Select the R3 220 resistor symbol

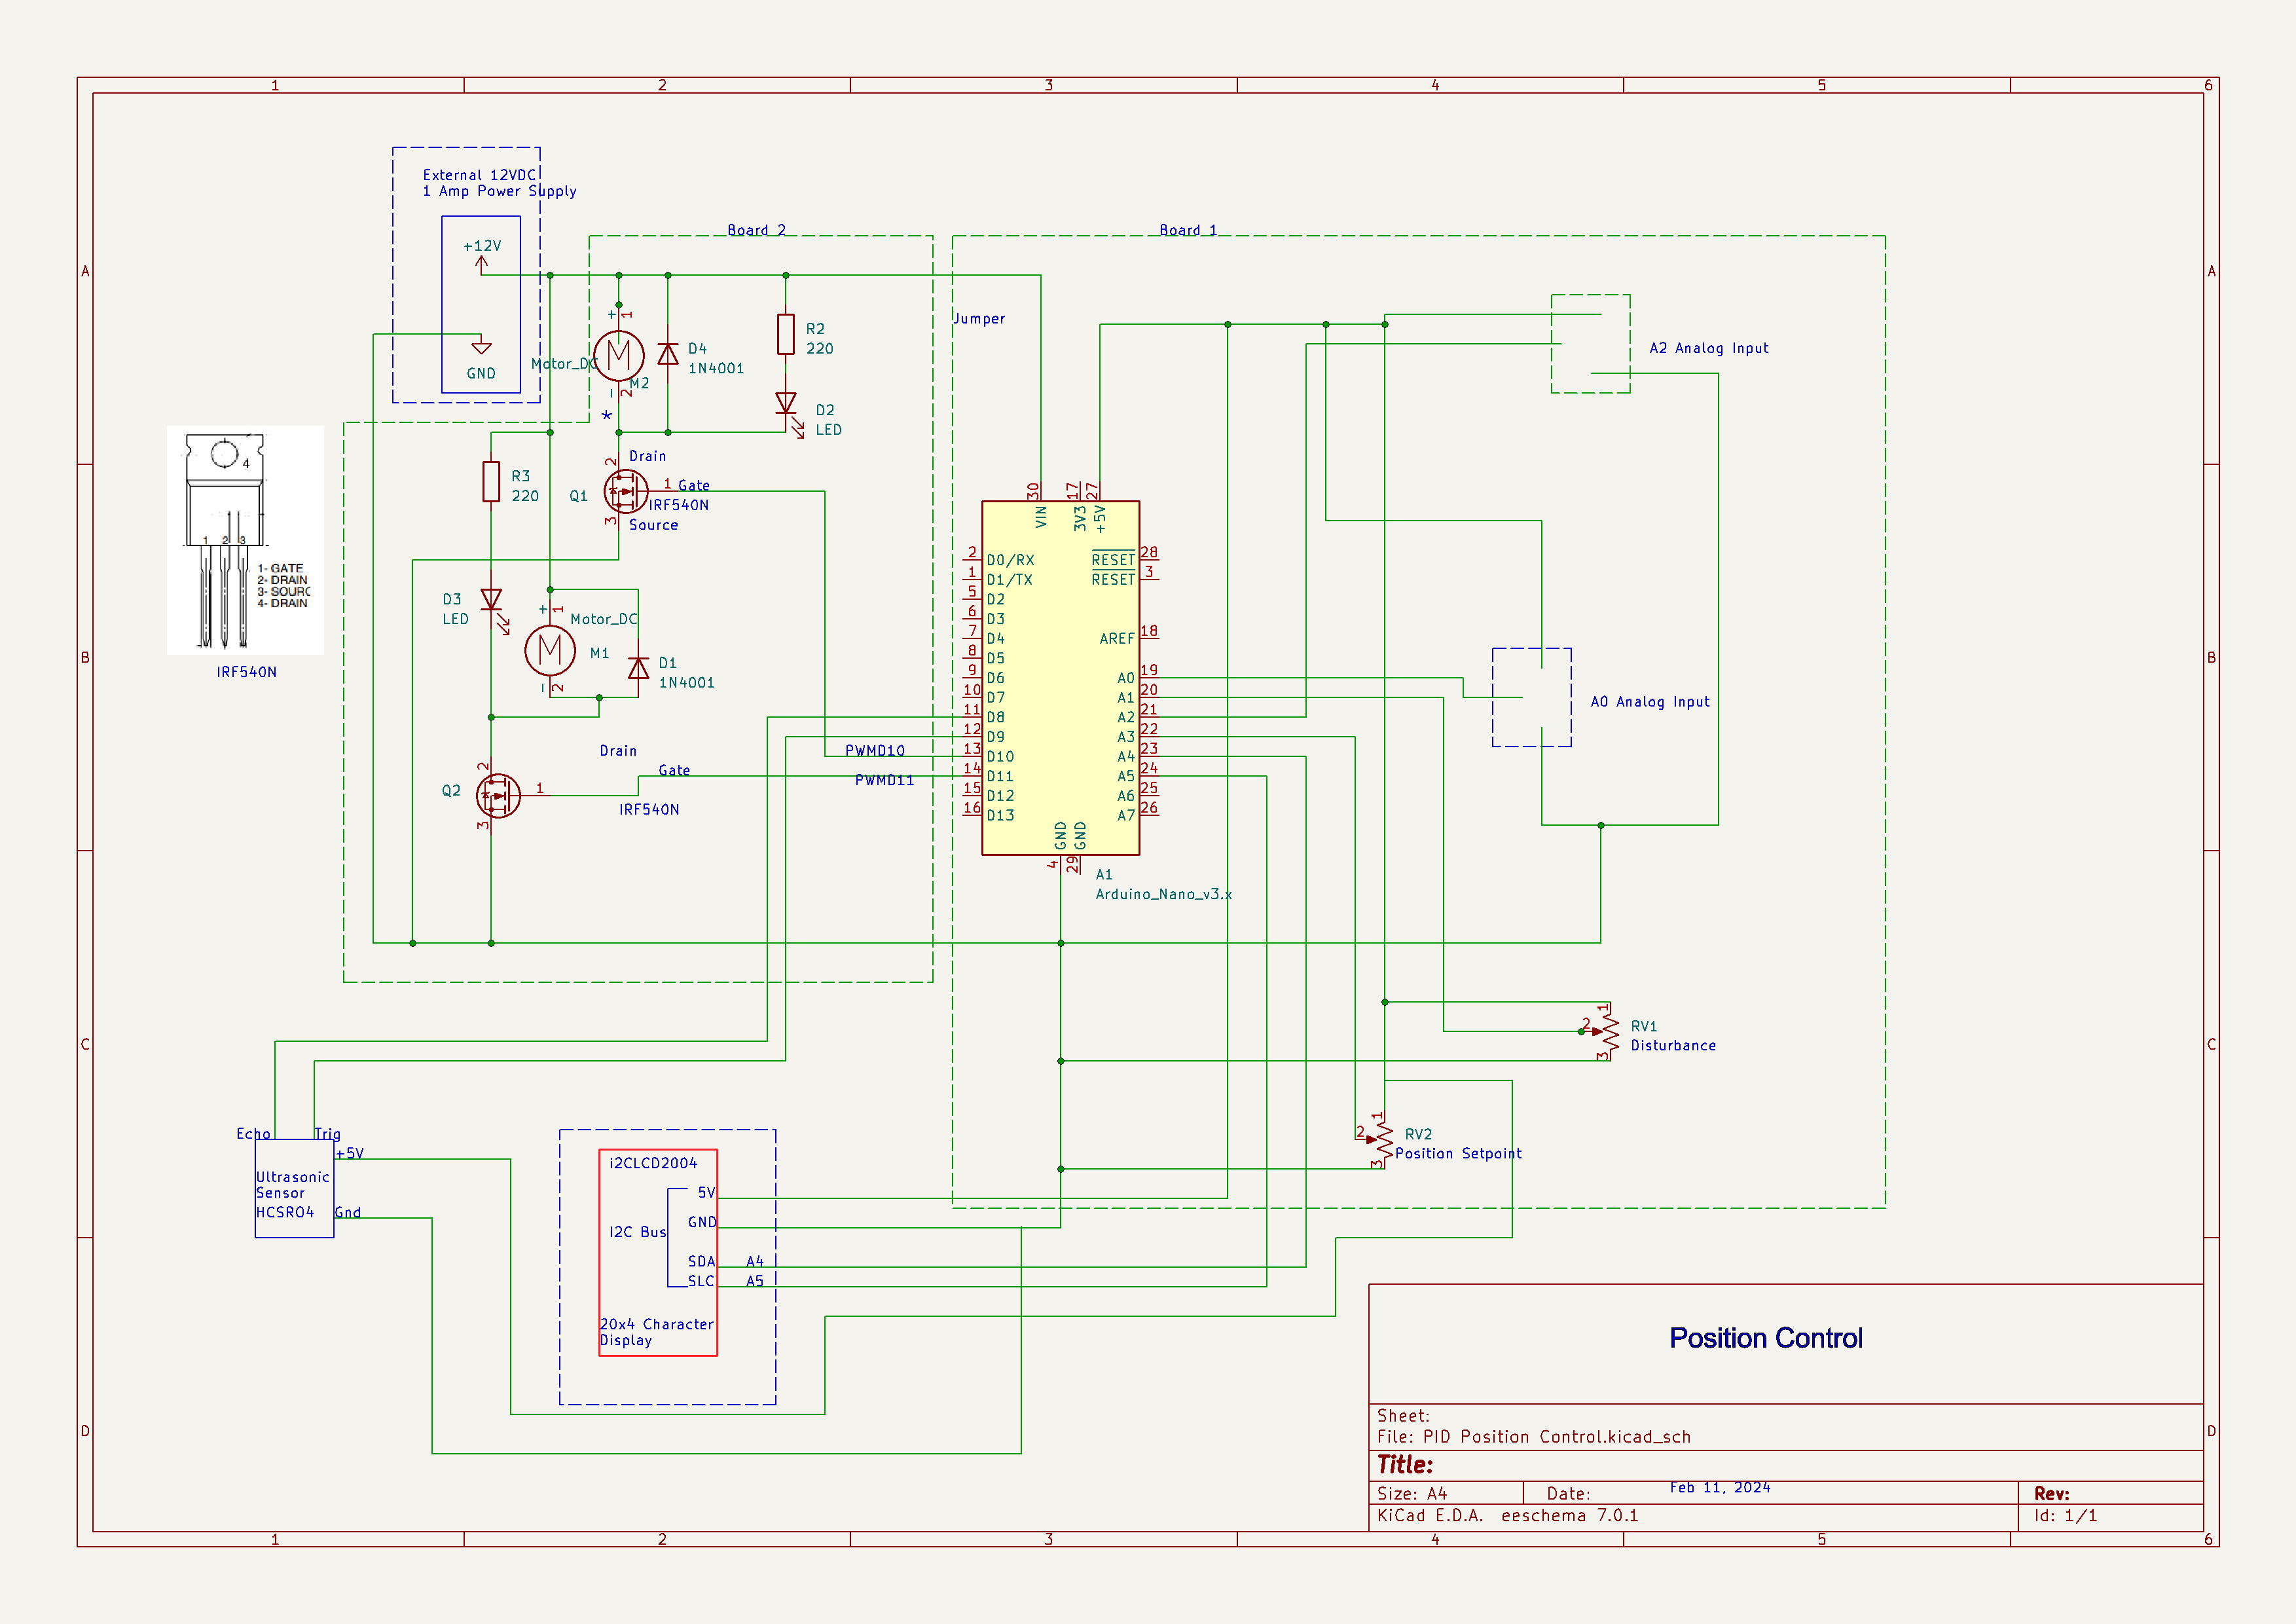coord(491,481)
